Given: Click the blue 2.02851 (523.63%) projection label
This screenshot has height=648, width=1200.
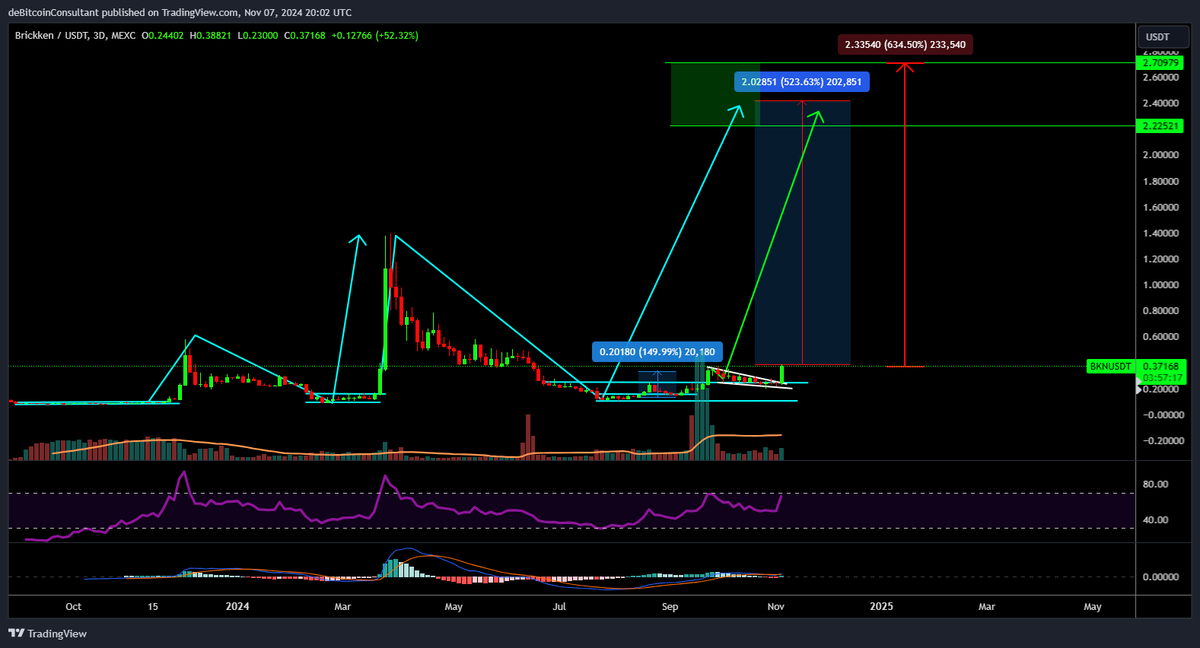Looking at the screenshot, I should click(801, 81).
